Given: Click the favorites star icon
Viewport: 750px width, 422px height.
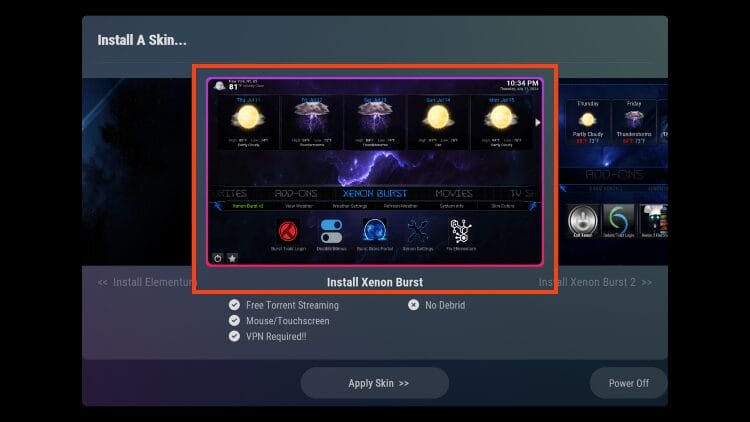Looking at the screenshot, I should point(232,258).
